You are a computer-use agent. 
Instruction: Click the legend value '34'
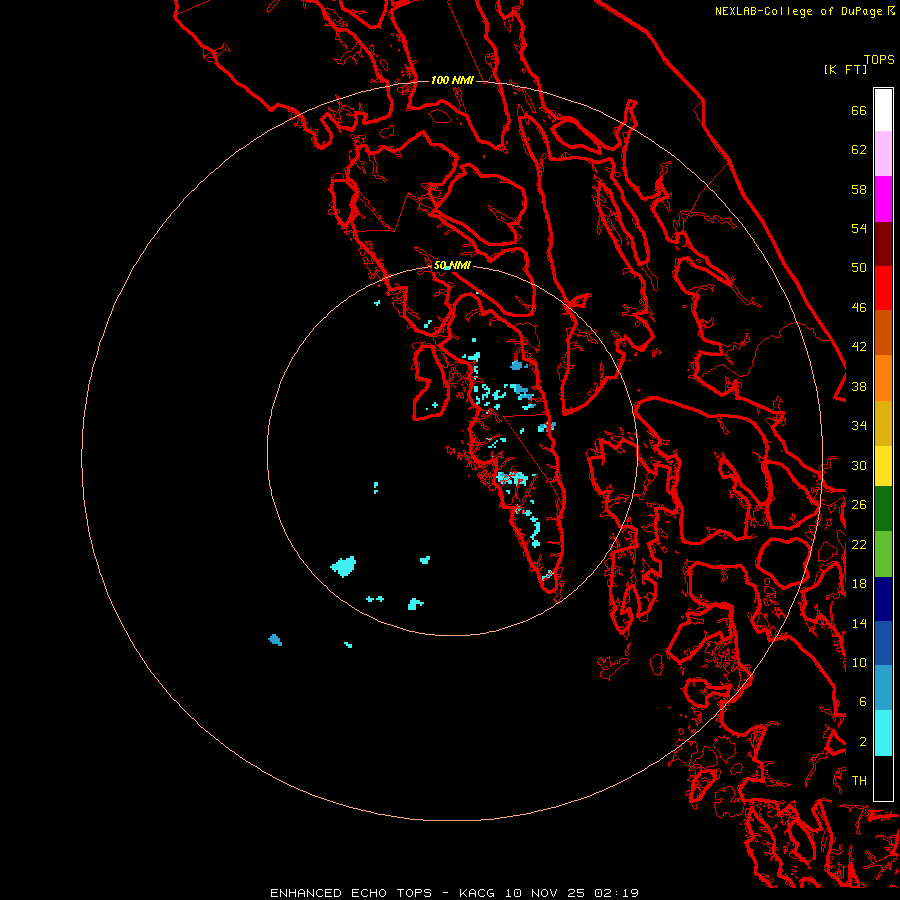859,426
